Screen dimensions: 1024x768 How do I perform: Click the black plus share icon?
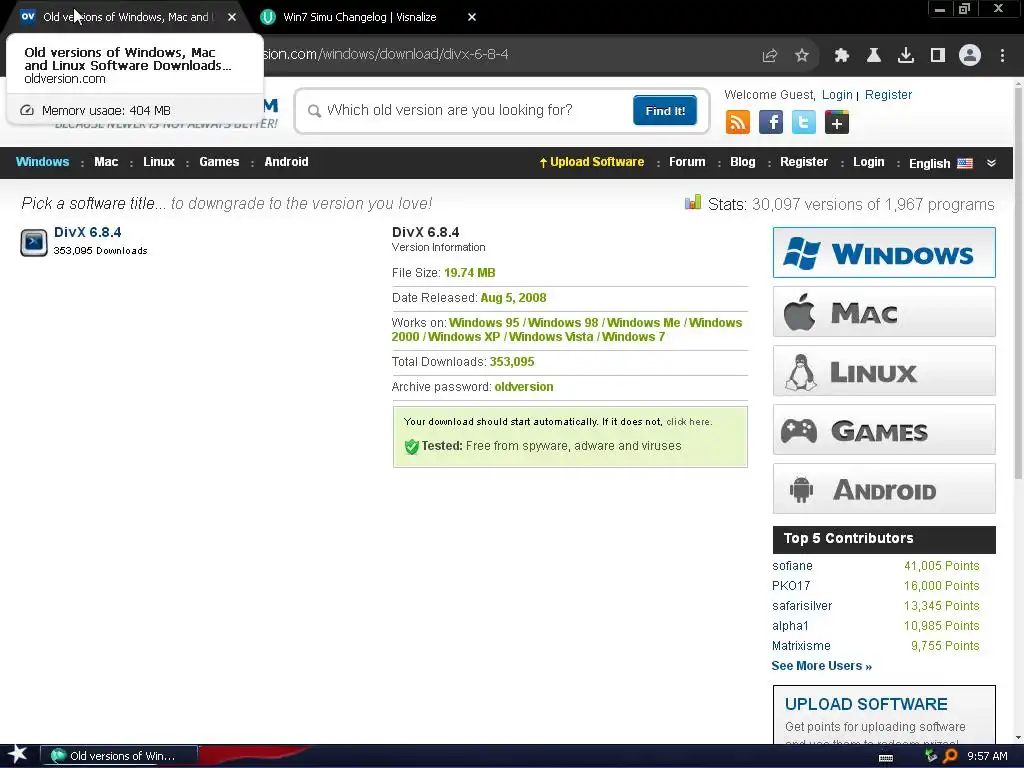pyautogui.click(x=837, y=122)
